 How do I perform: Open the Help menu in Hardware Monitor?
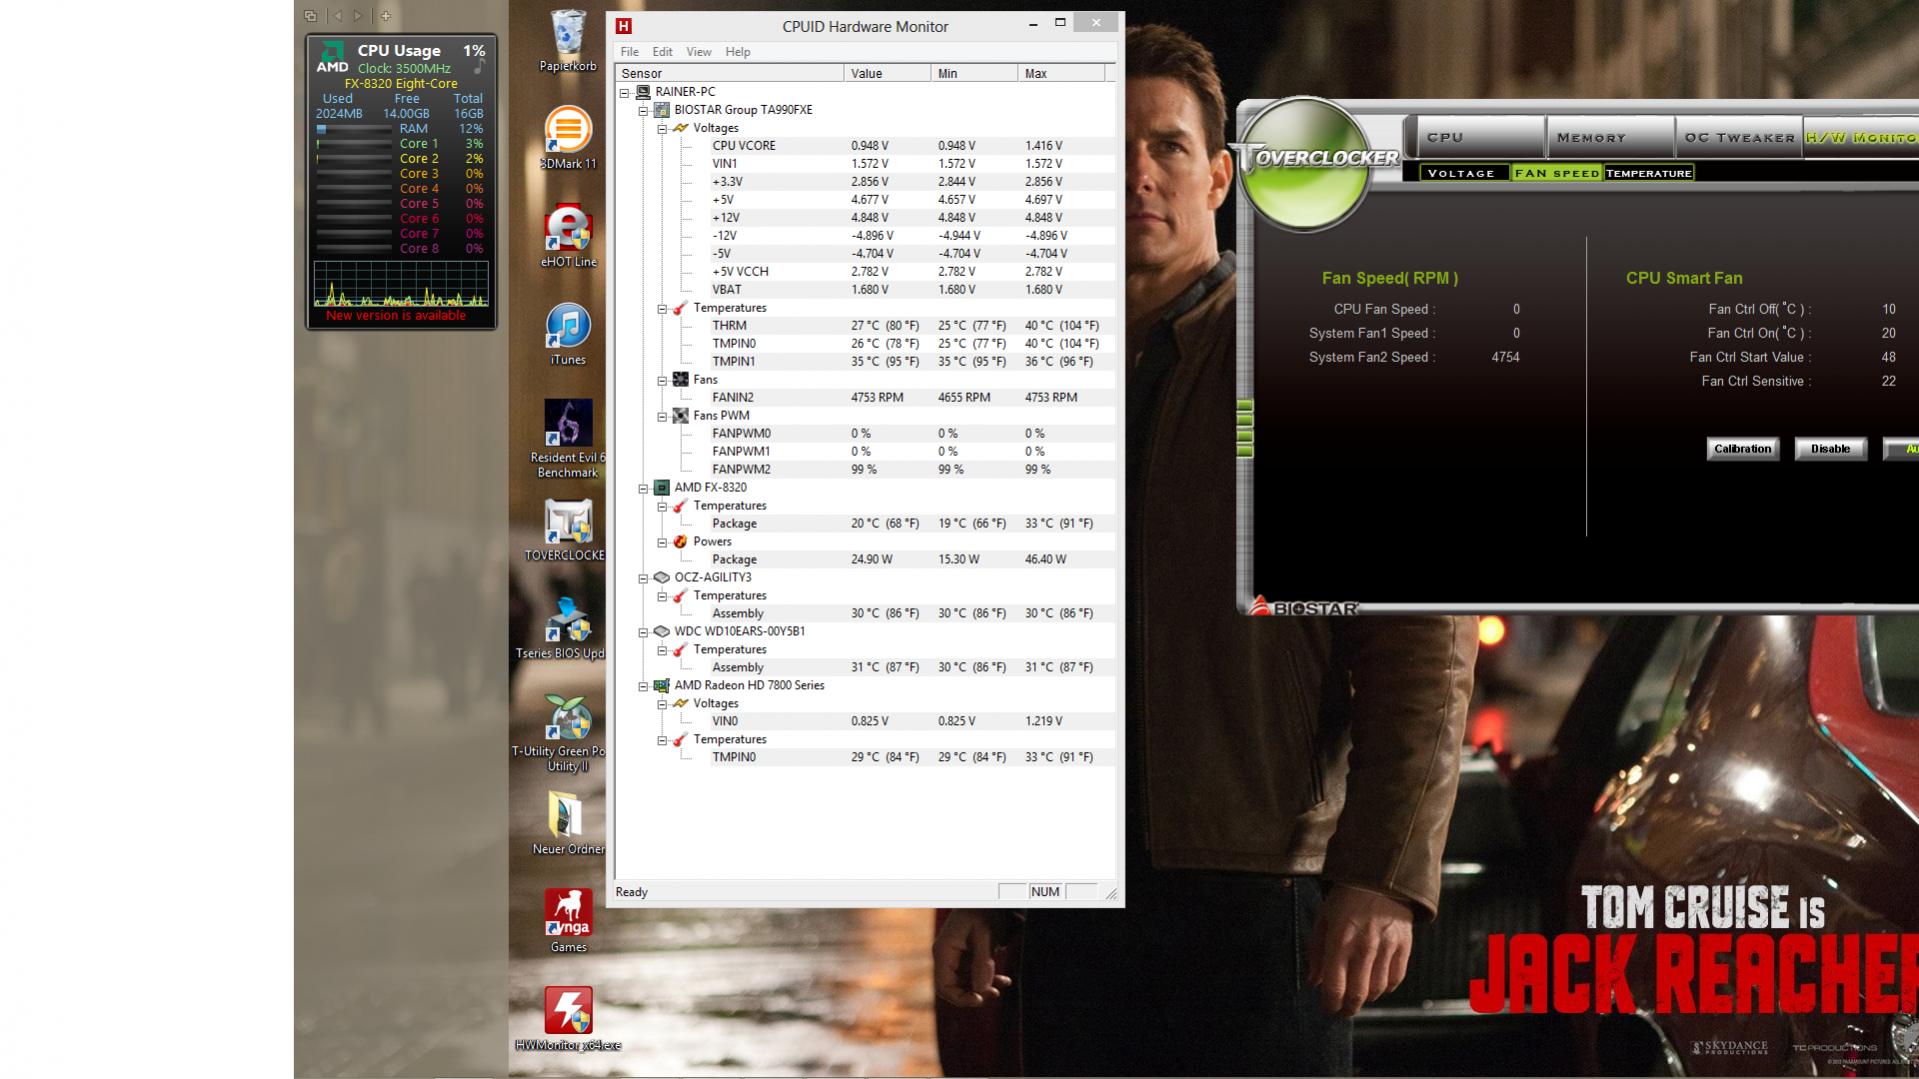pos(738,52)
